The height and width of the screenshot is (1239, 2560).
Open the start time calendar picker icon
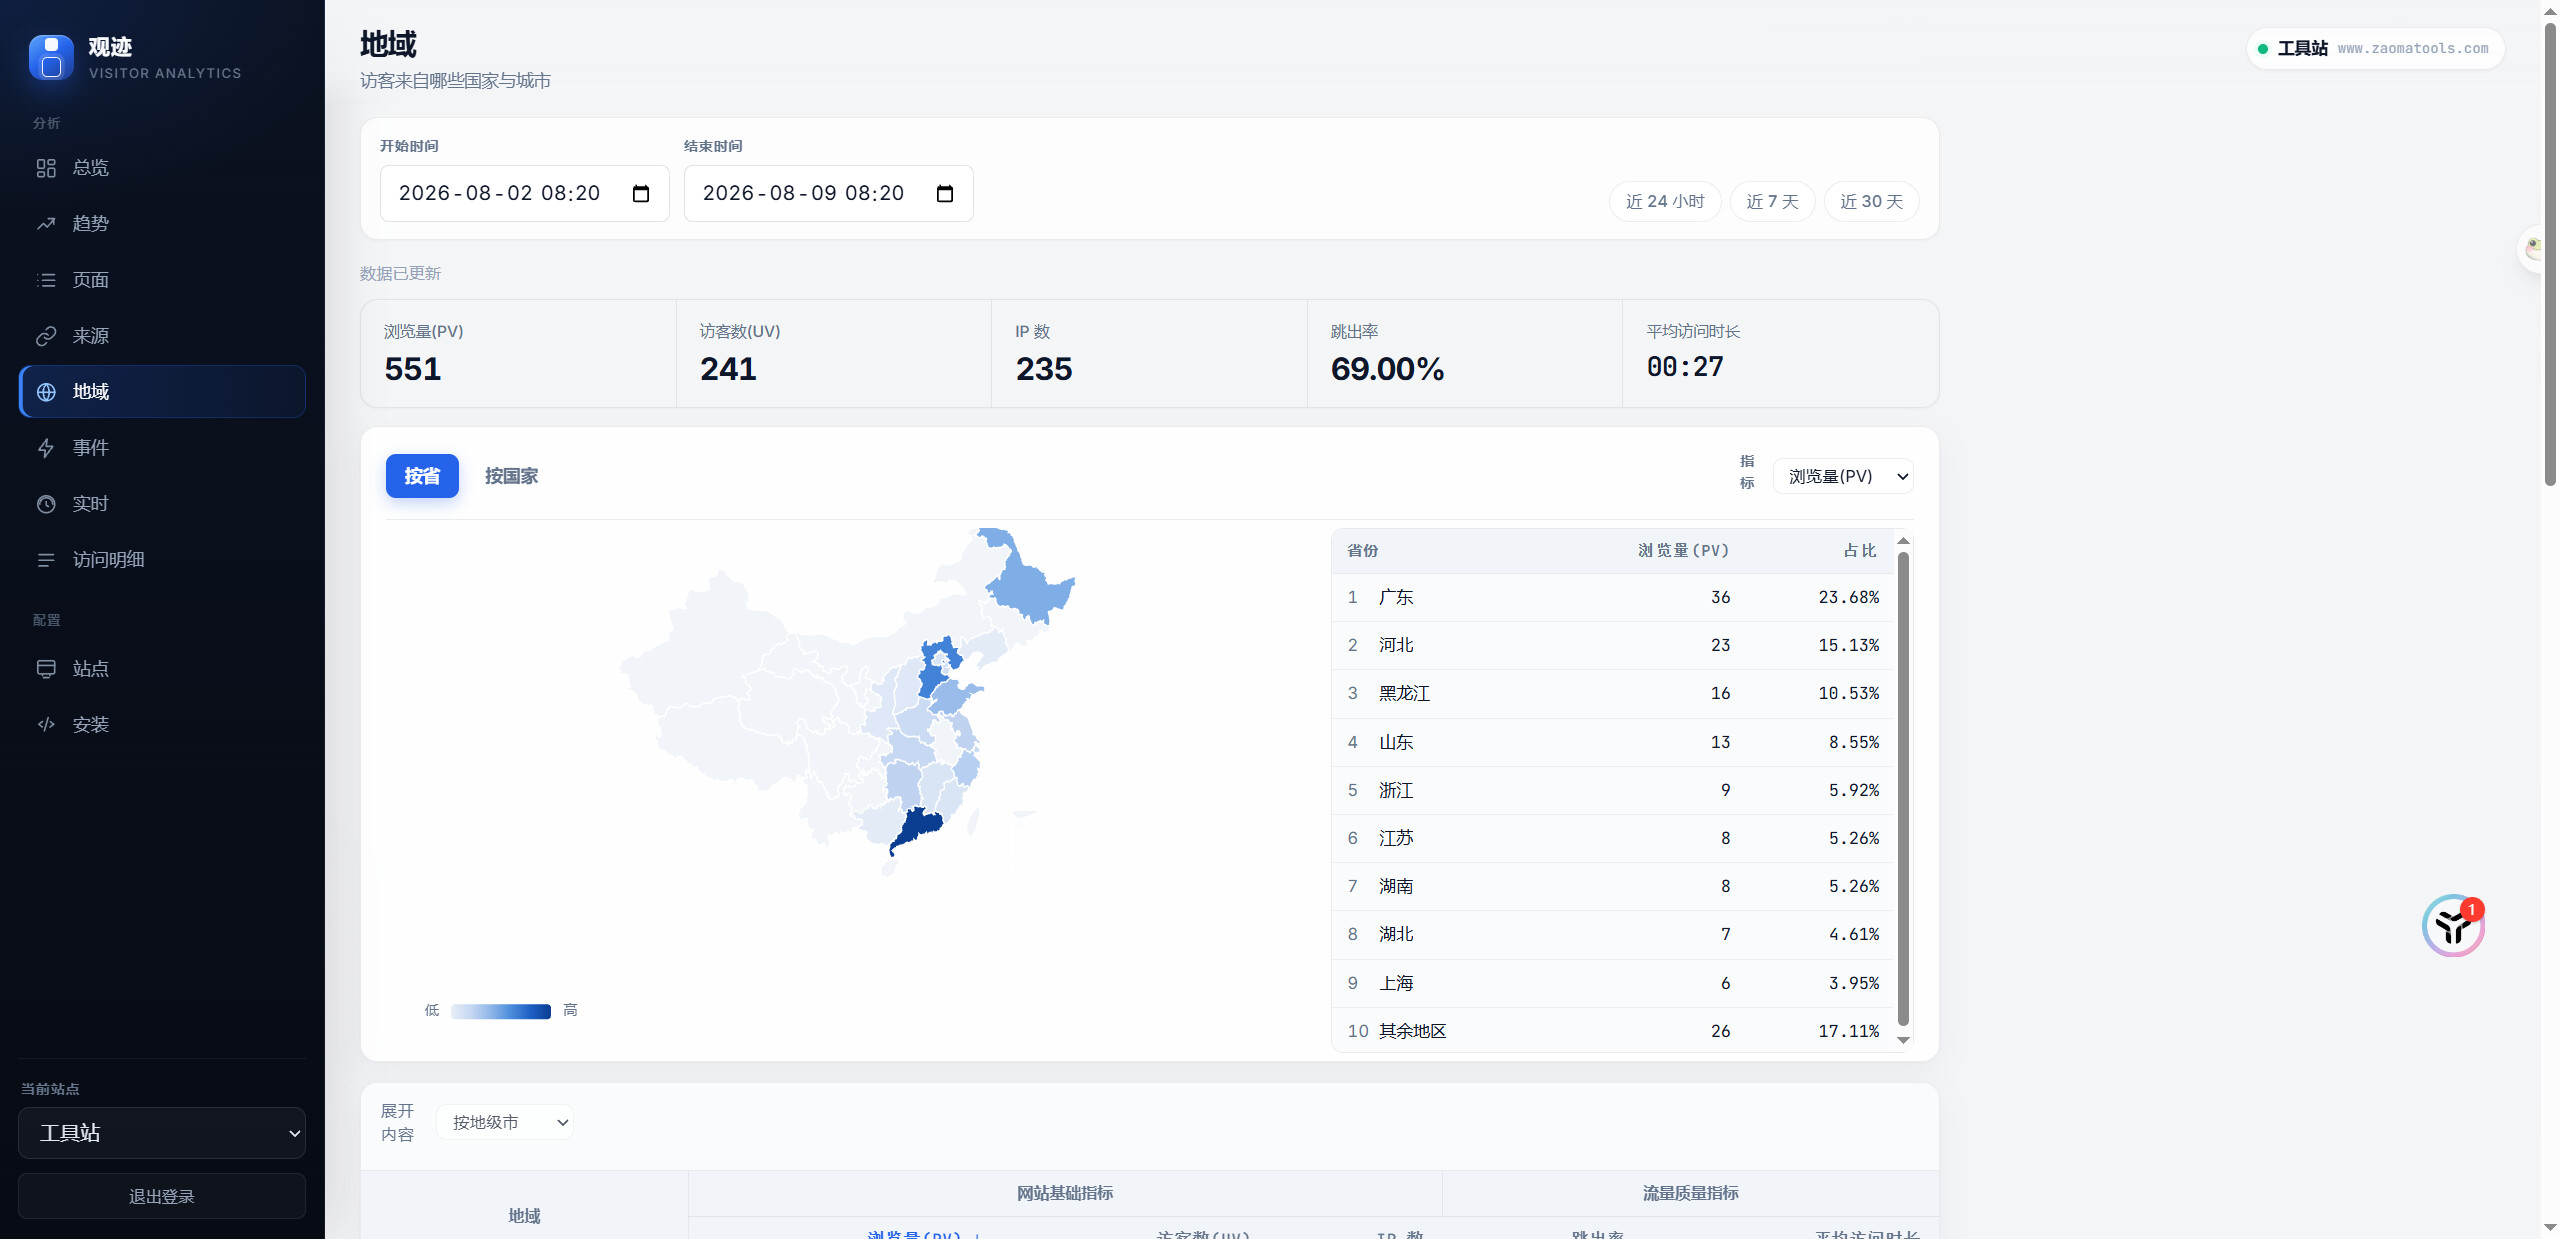[641, 193]
